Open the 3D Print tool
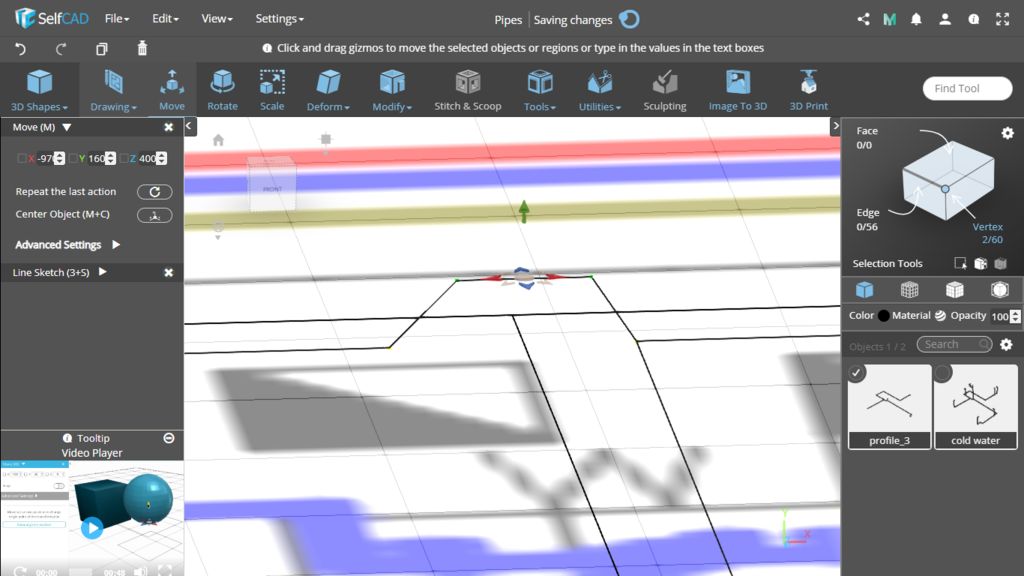 pyautogui.click(x=808, y=90)
